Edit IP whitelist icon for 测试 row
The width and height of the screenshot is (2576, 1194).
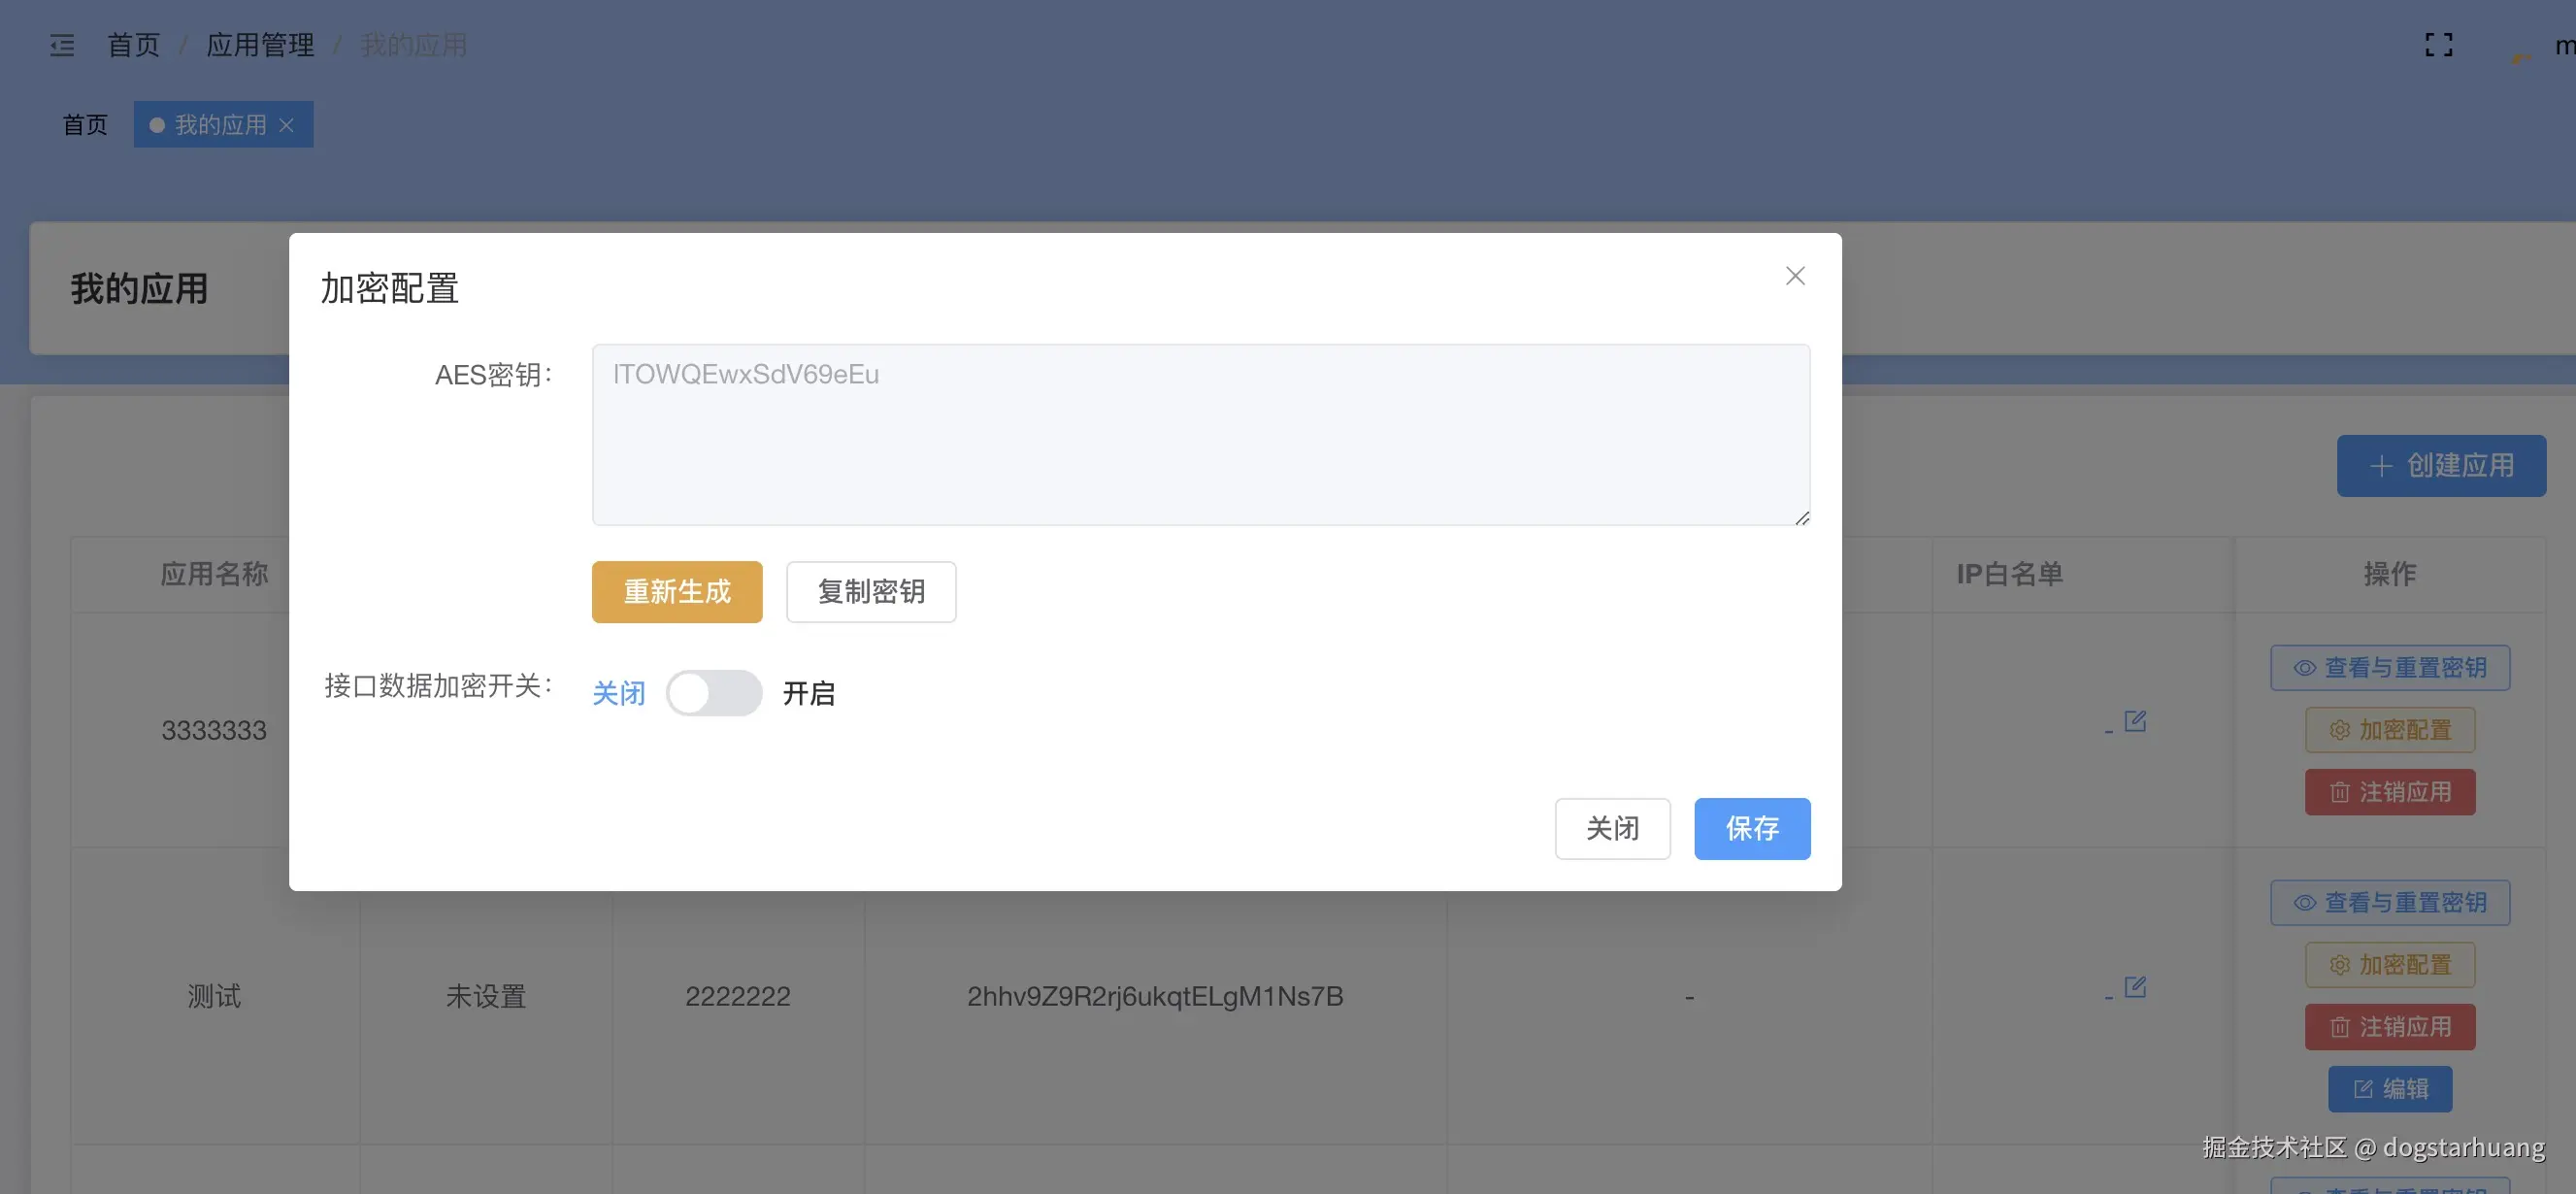pos(2135,987)
